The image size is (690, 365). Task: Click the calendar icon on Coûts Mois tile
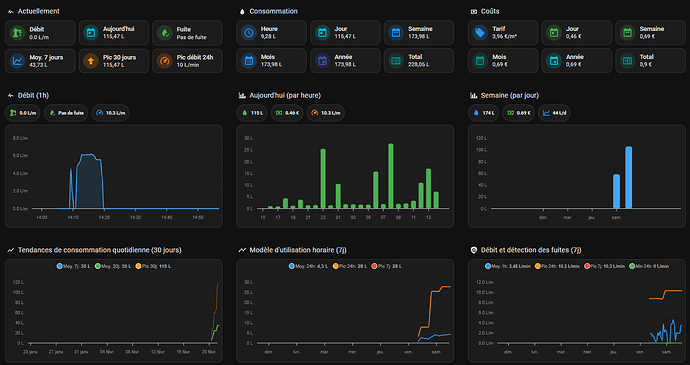(480, 61)
